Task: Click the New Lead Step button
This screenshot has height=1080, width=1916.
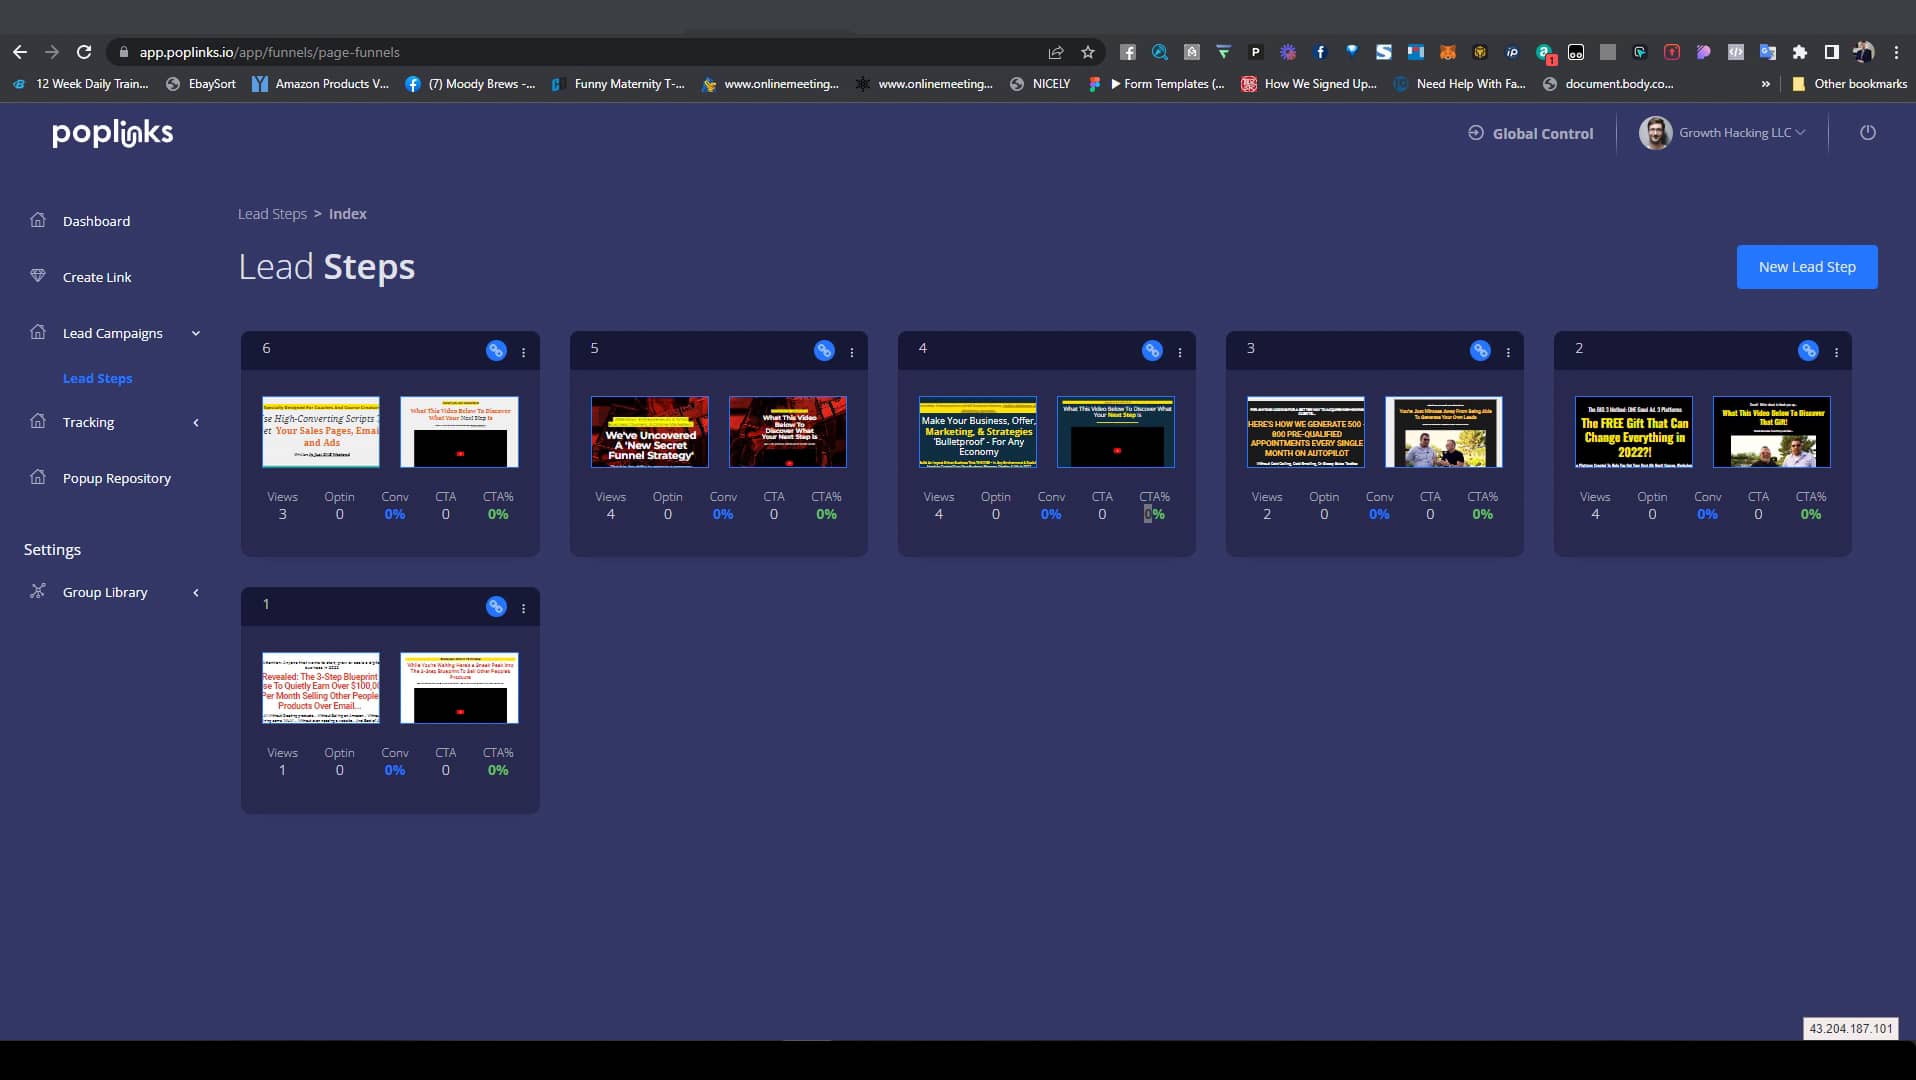Action: (x=1806, y=267)
